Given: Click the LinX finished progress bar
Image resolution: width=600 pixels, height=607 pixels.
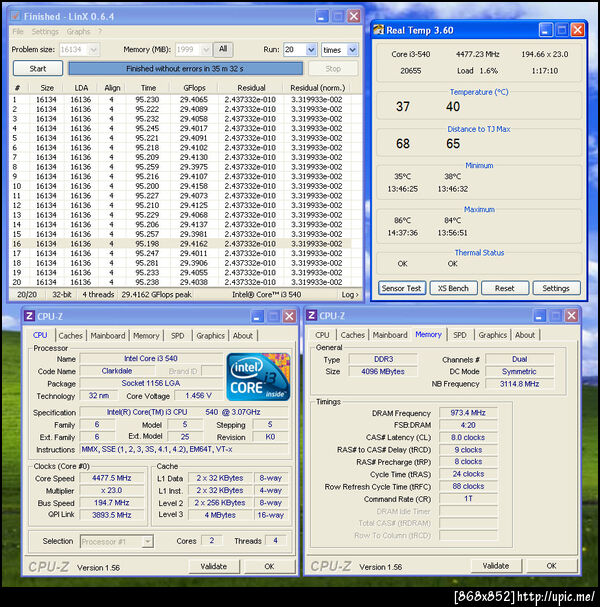Looking at the screenshot, I should click(x=185, y=69).
